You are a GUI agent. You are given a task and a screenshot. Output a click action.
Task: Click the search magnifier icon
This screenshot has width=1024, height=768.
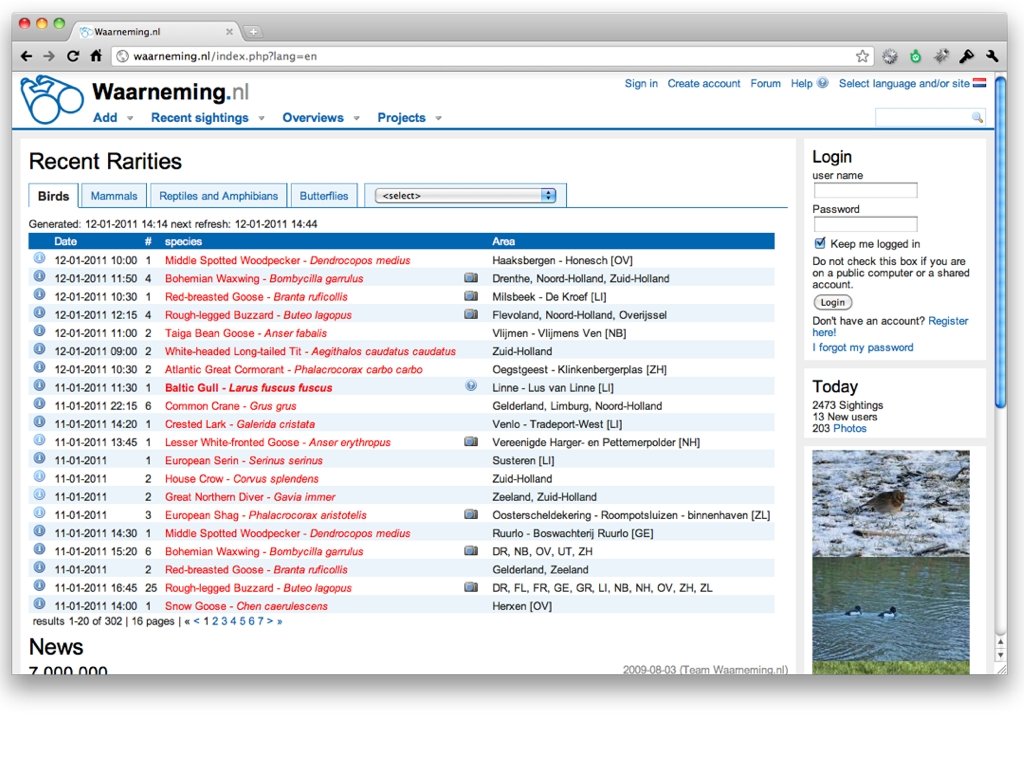977,118
